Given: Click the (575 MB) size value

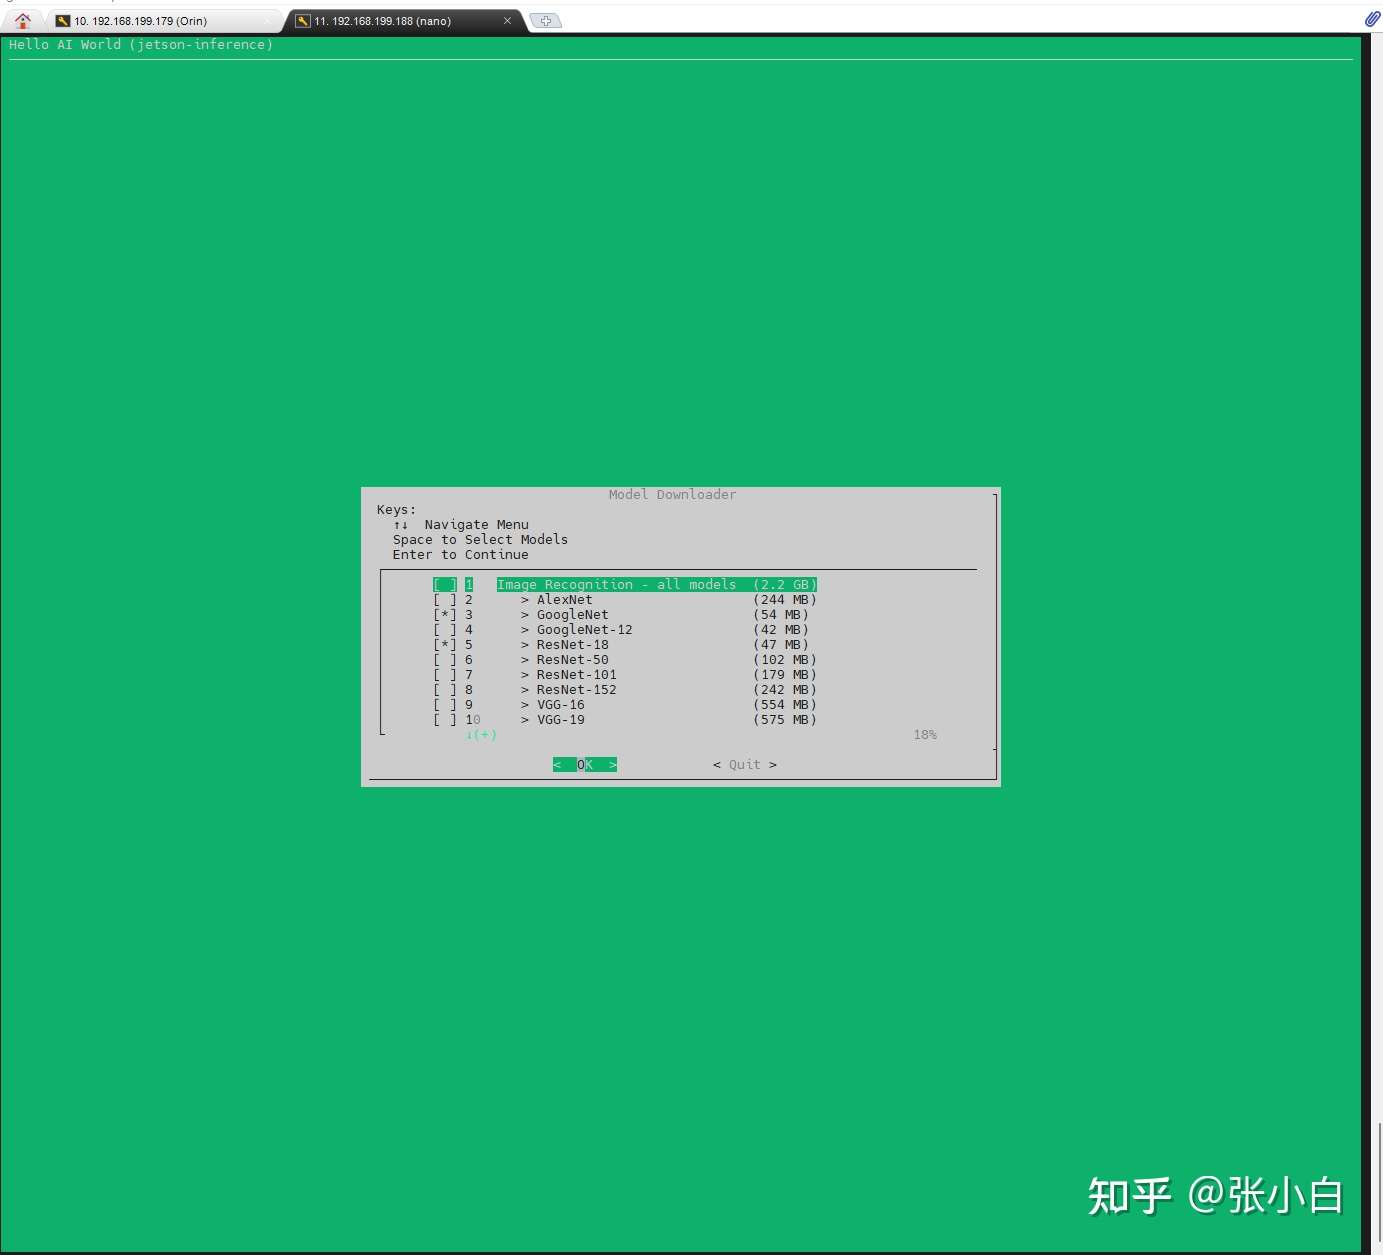Looking at the screenshot, I should [785, 720].
